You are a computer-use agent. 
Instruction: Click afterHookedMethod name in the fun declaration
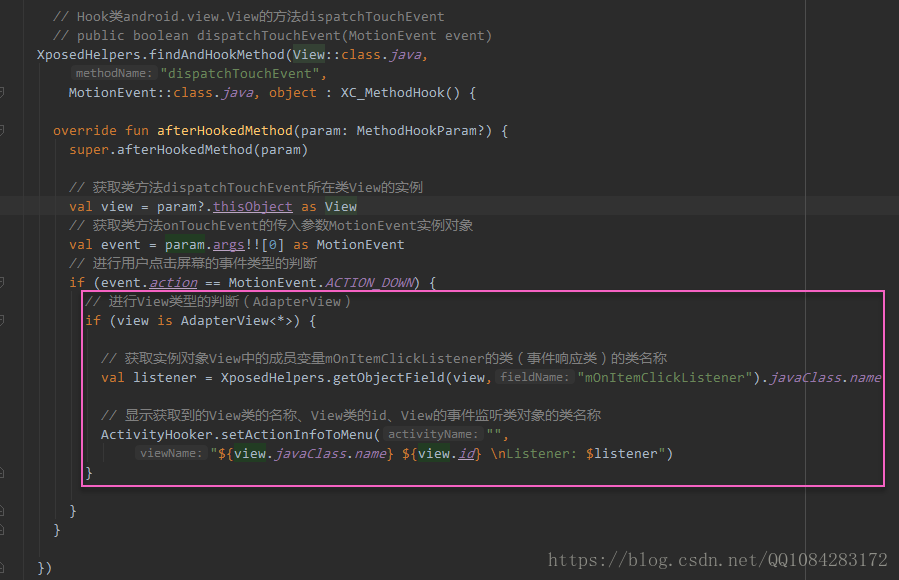pyautogui.click(x=225, y=131)
